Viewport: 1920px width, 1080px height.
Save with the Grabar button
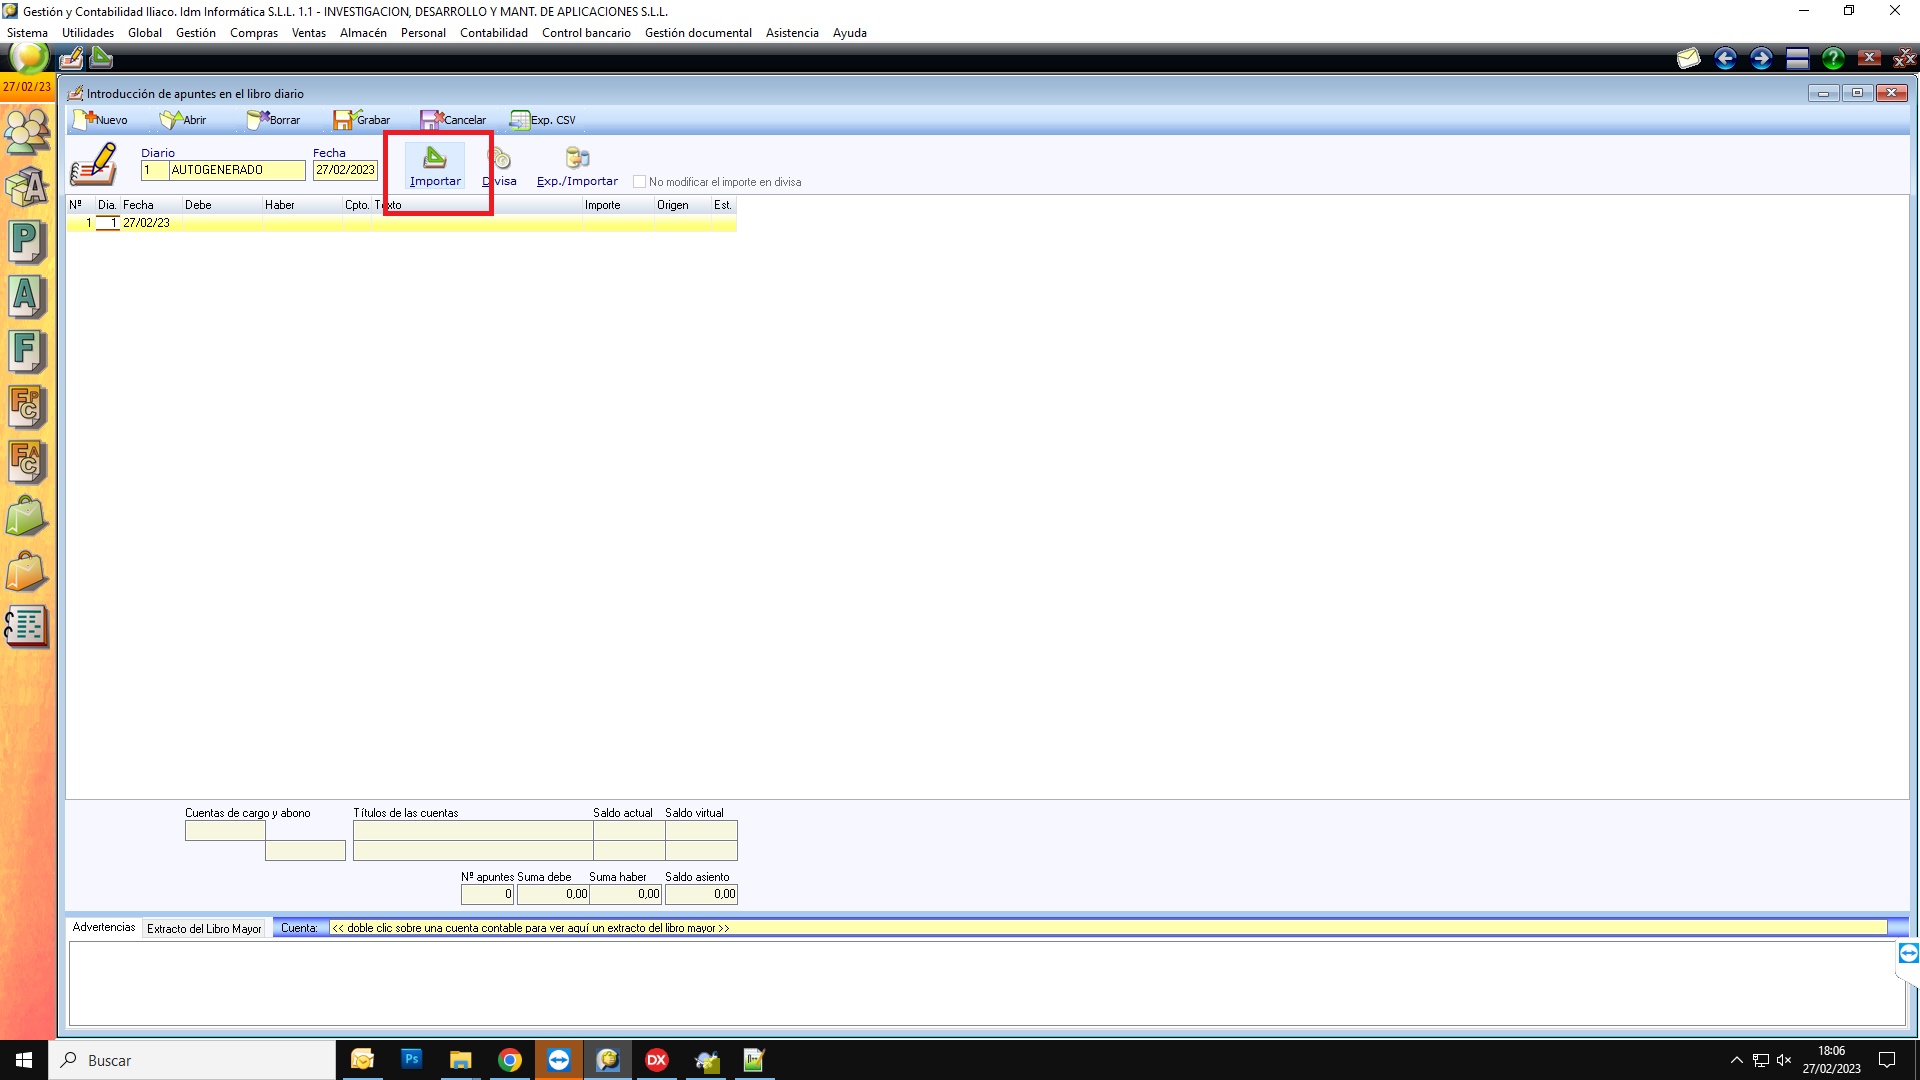click(x=362, y=120)
